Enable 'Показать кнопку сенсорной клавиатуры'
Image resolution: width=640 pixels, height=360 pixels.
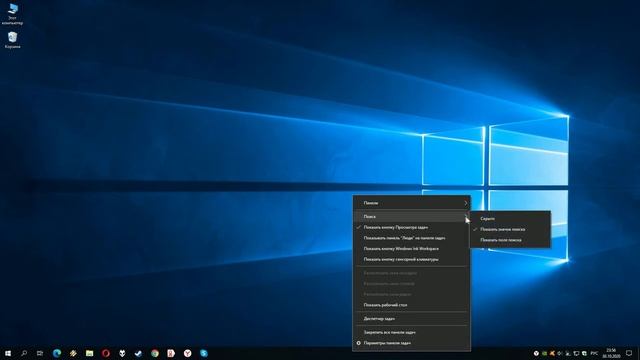[411, 259]
